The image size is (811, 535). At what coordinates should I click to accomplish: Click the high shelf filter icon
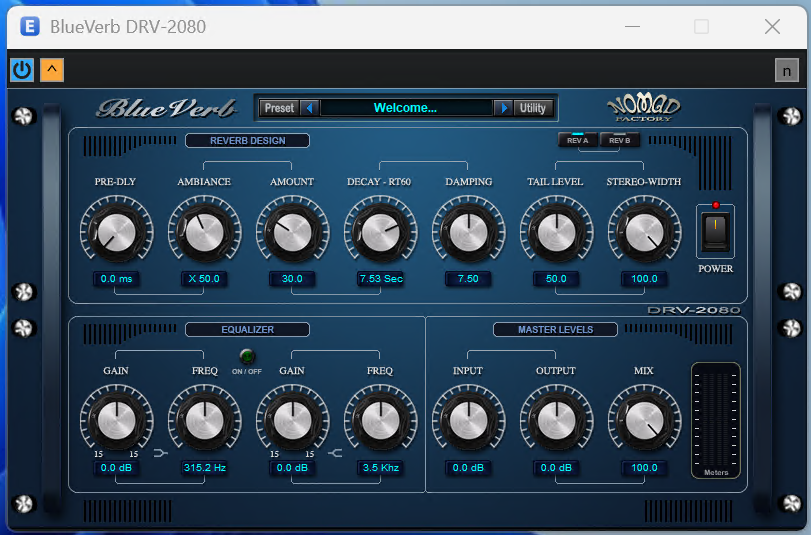click(336, 454)
